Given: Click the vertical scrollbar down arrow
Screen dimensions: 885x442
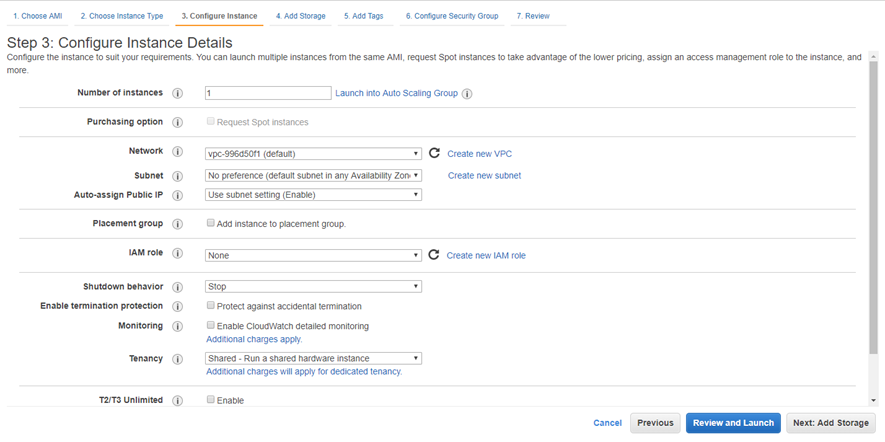Looking at the screenshot, I should [874, 400].
